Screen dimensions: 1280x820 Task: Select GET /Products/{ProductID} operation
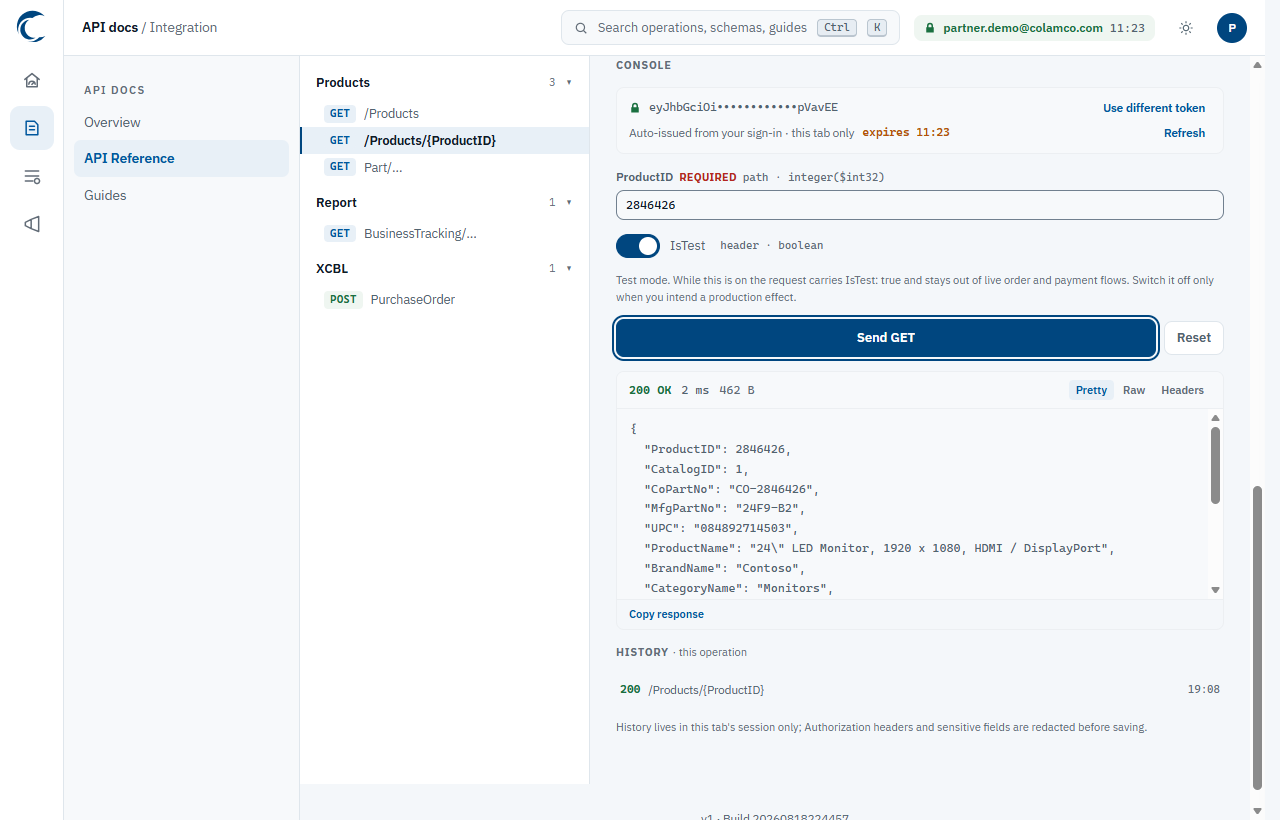tap(445, 140)
